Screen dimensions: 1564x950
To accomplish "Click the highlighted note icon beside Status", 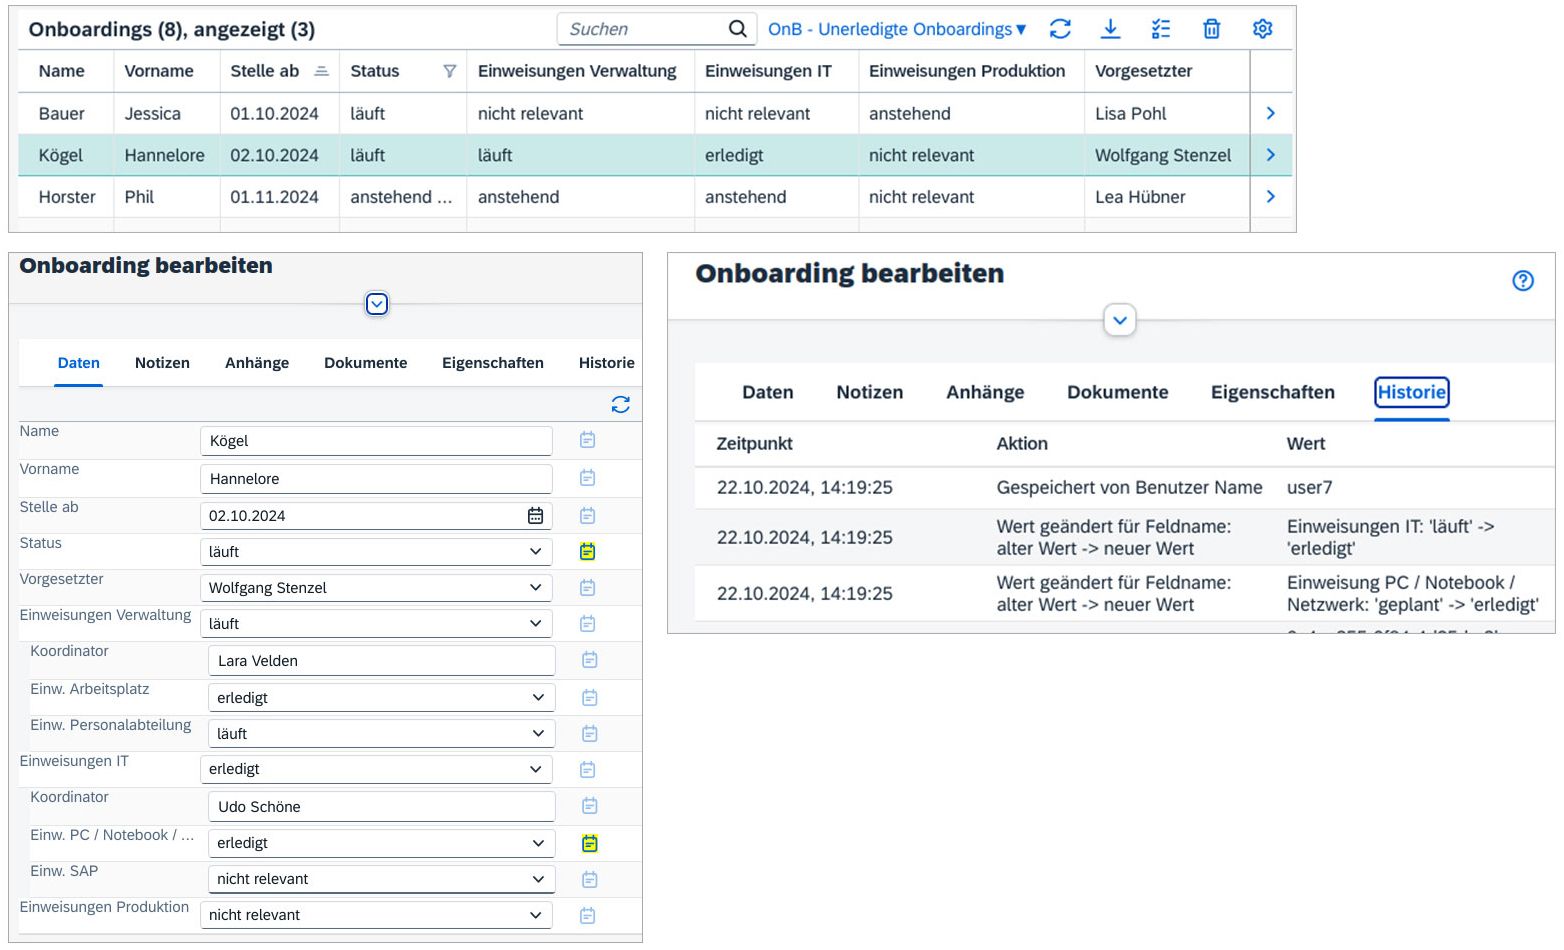I will click(588, 552).
